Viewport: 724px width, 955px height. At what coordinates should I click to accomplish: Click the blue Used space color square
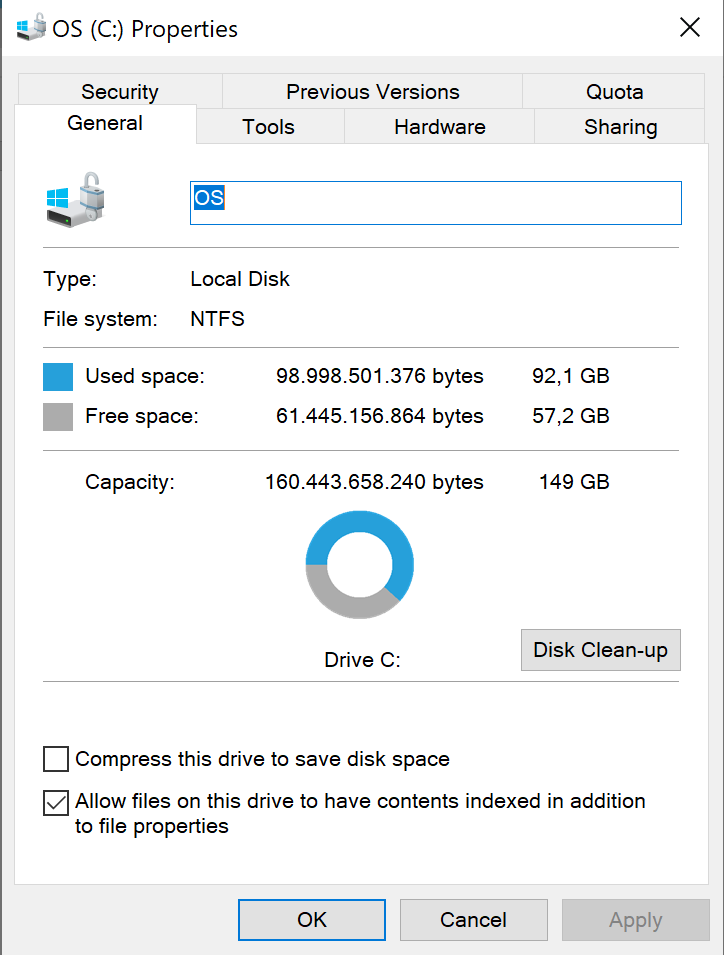(58, 376)
